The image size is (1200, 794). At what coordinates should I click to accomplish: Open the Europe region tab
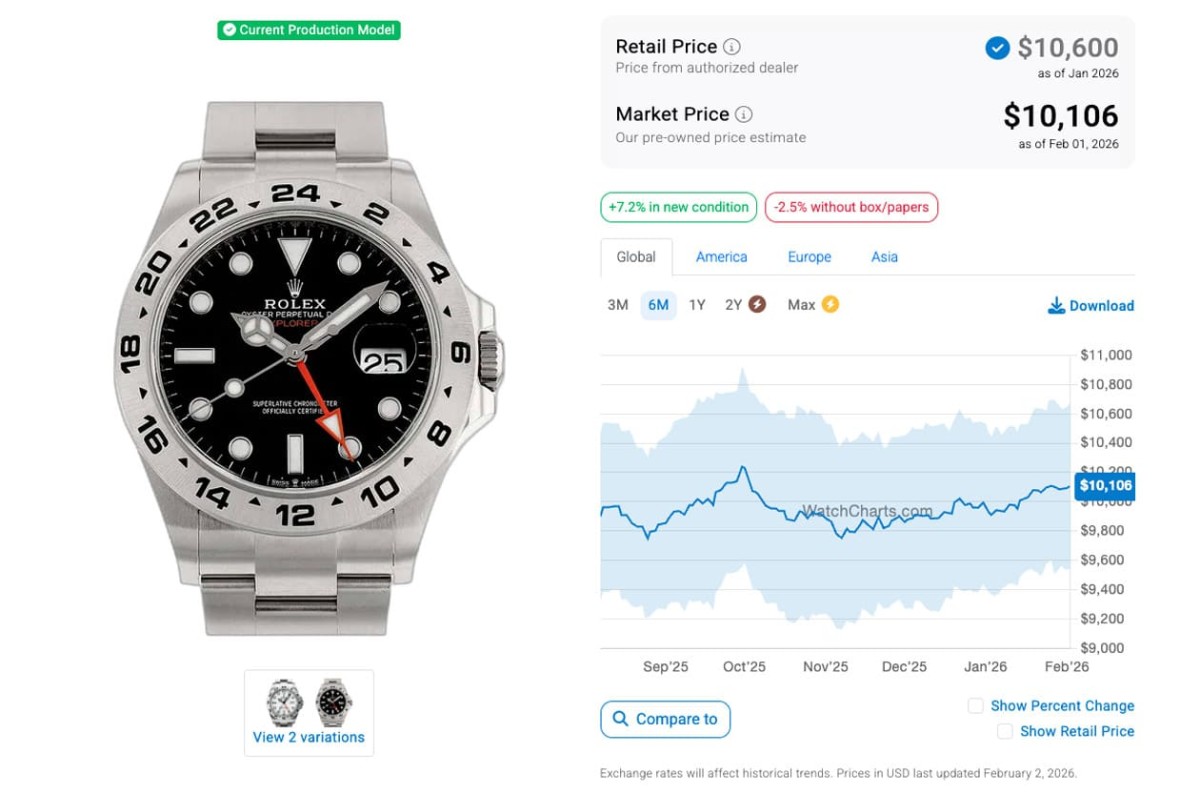pyautogui.click(x=809, y=257)
